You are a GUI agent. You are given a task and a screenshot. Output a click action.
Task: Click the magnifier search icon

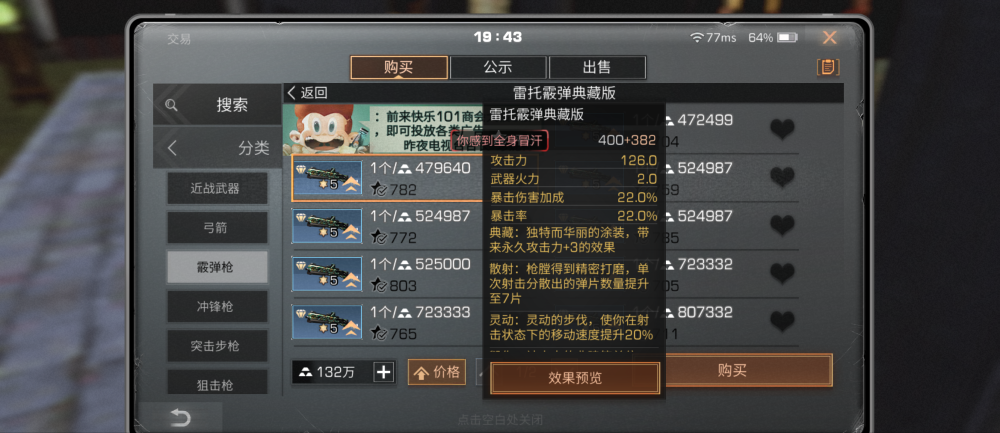(x=171, y=105)
